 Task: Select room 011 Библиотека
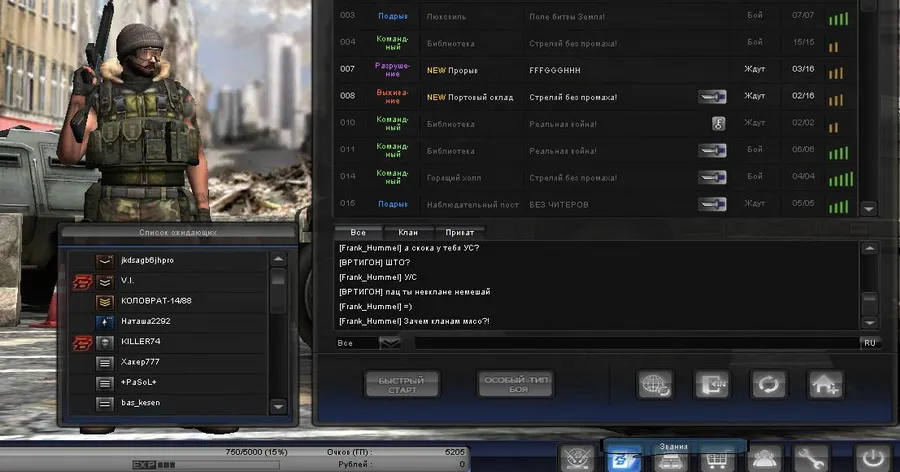coord(595,150)
